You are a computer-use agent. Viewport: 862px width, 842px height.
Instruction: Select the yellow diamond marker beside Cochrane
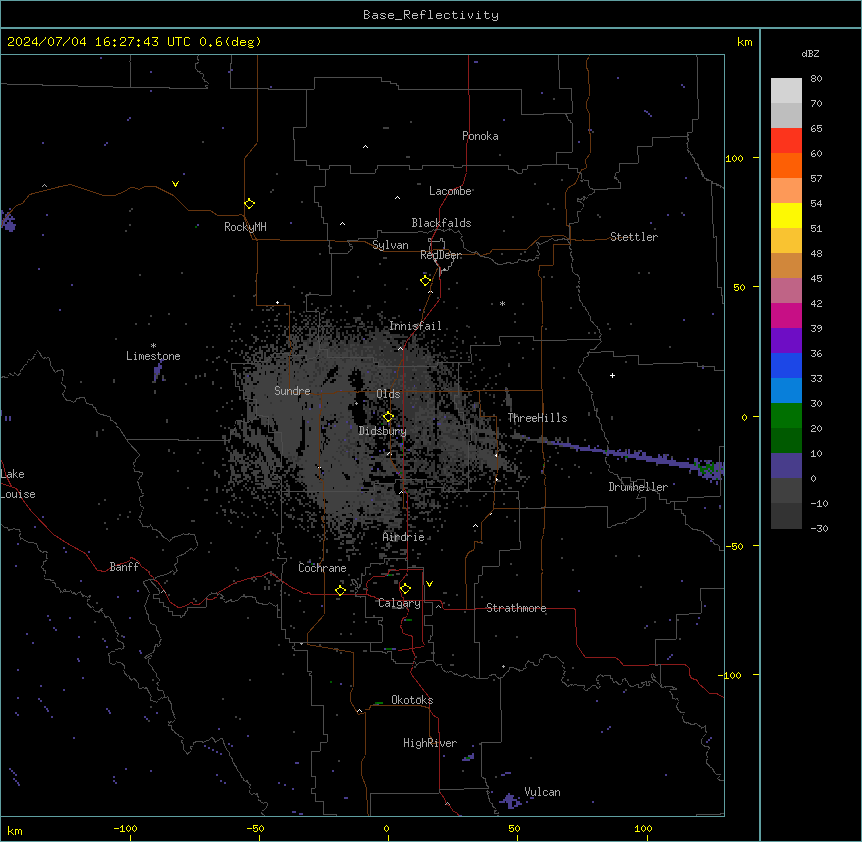[340, 590]
